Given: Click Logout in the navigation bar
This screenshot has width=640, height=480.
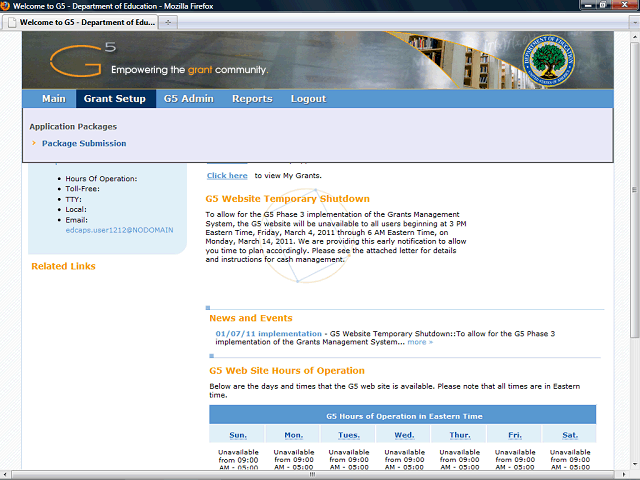Looking at the screenshot, I should point(308,99).
